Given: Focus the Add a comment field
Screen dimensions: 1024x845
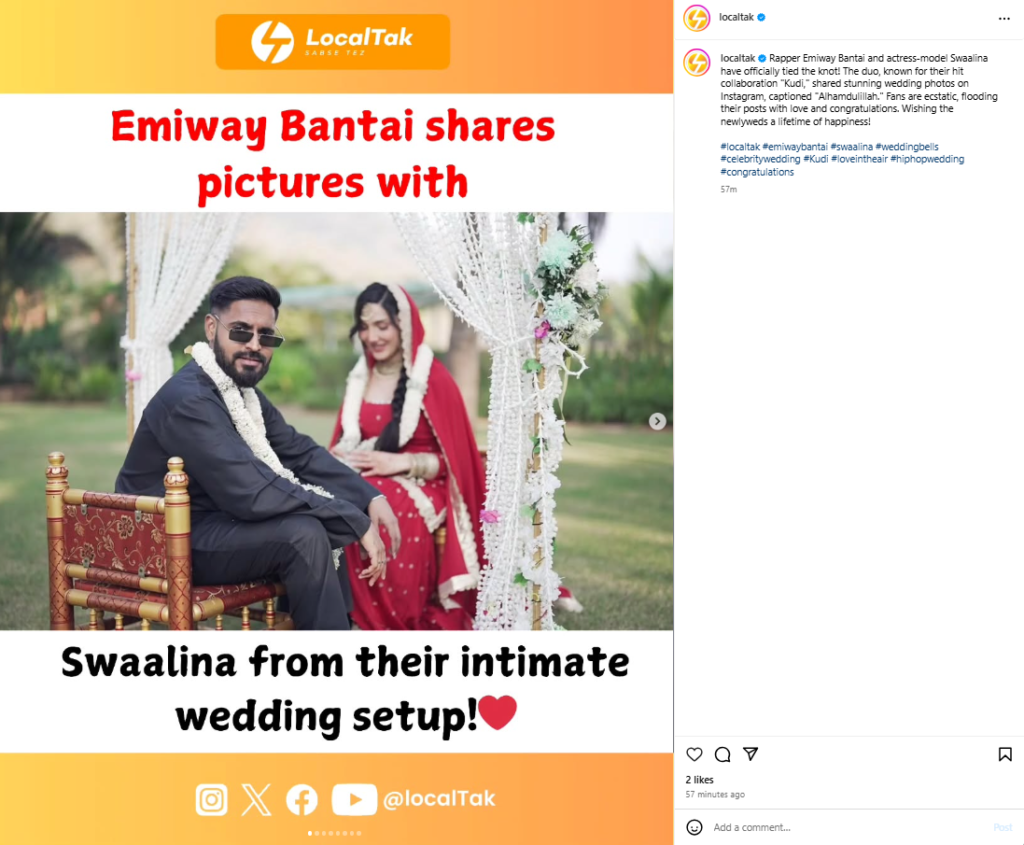Looking at the screenshot, I should pos(849,827).
